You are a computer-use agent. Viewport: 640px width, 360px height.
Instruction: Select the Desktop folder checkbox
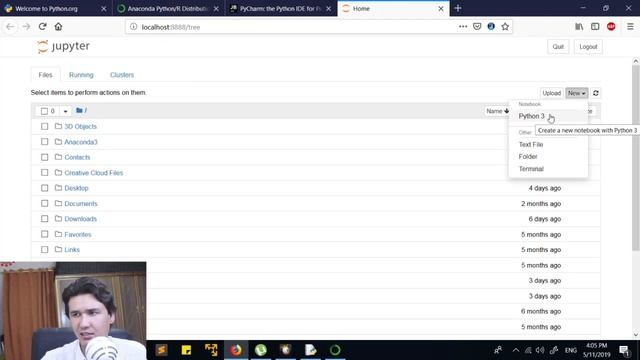44,188
